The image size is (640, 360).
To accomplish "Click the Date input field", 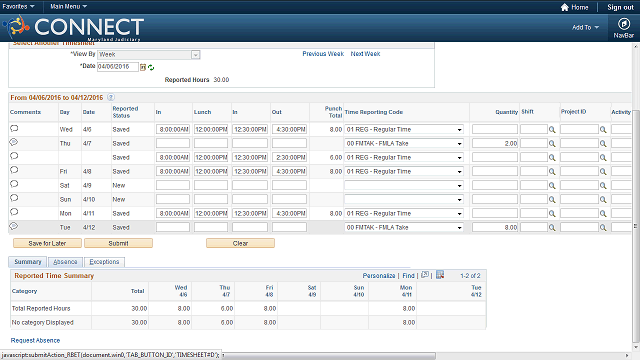I will pos(118,67).
